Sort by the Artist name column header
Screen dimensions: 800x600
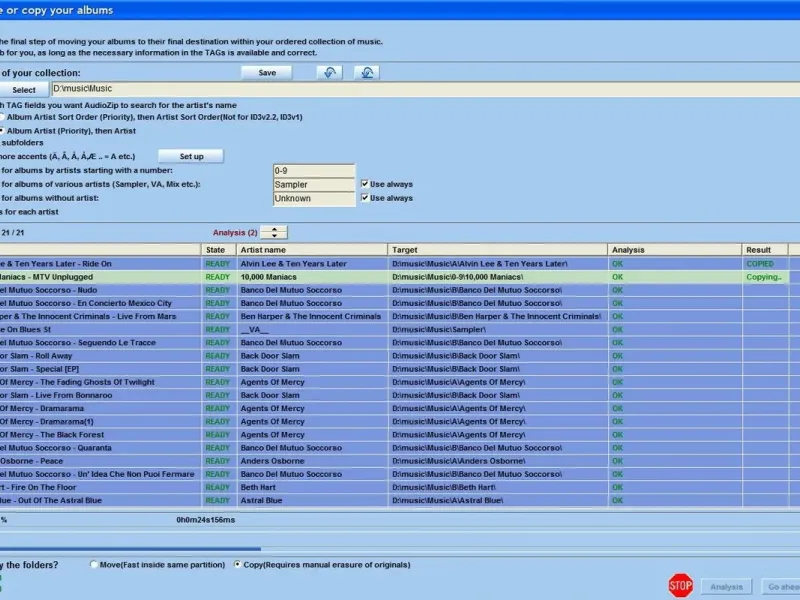coord(311,249)
